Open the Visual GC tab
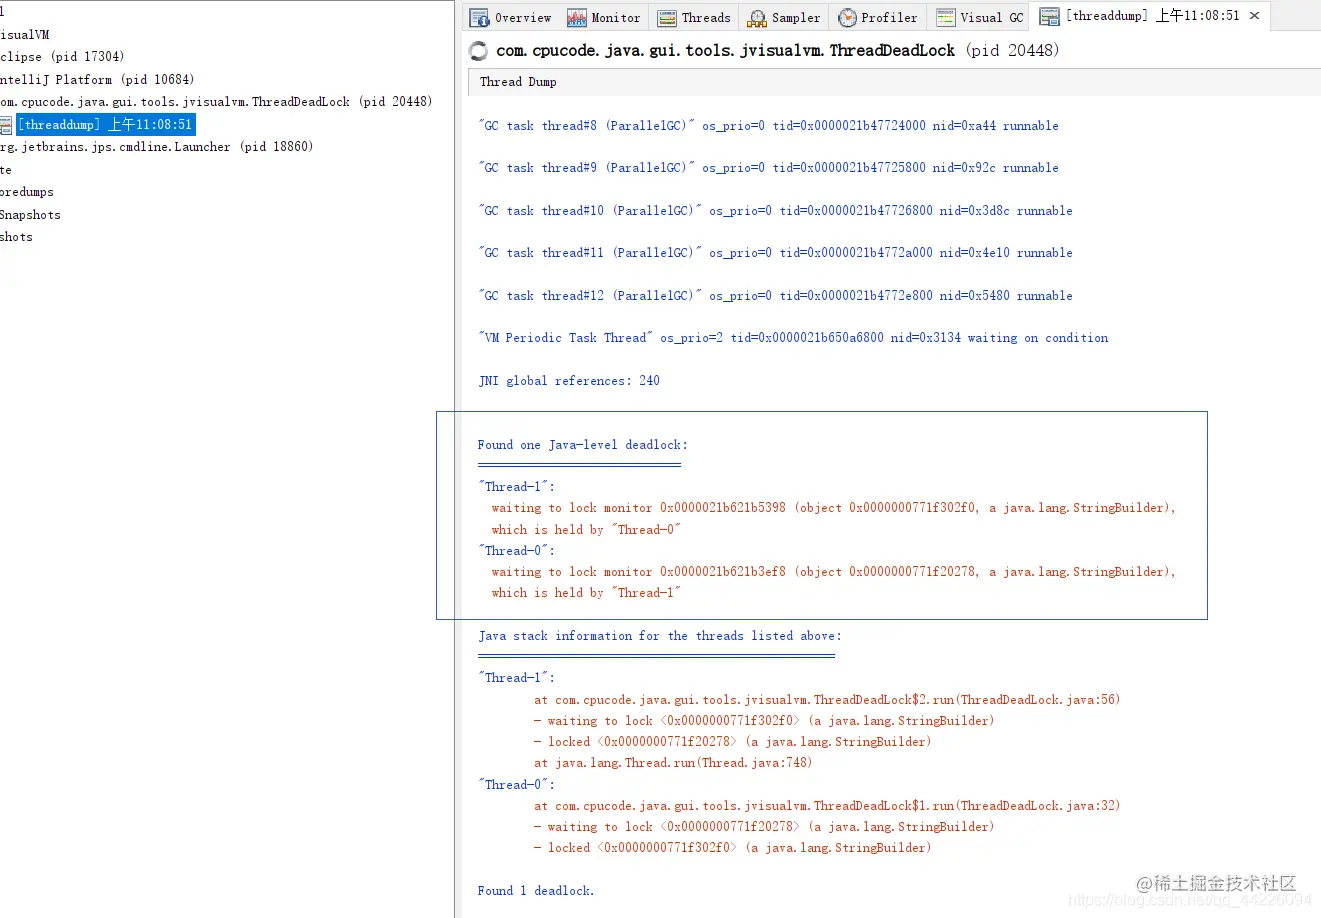Screen dimensions: 1321x918 980,18
